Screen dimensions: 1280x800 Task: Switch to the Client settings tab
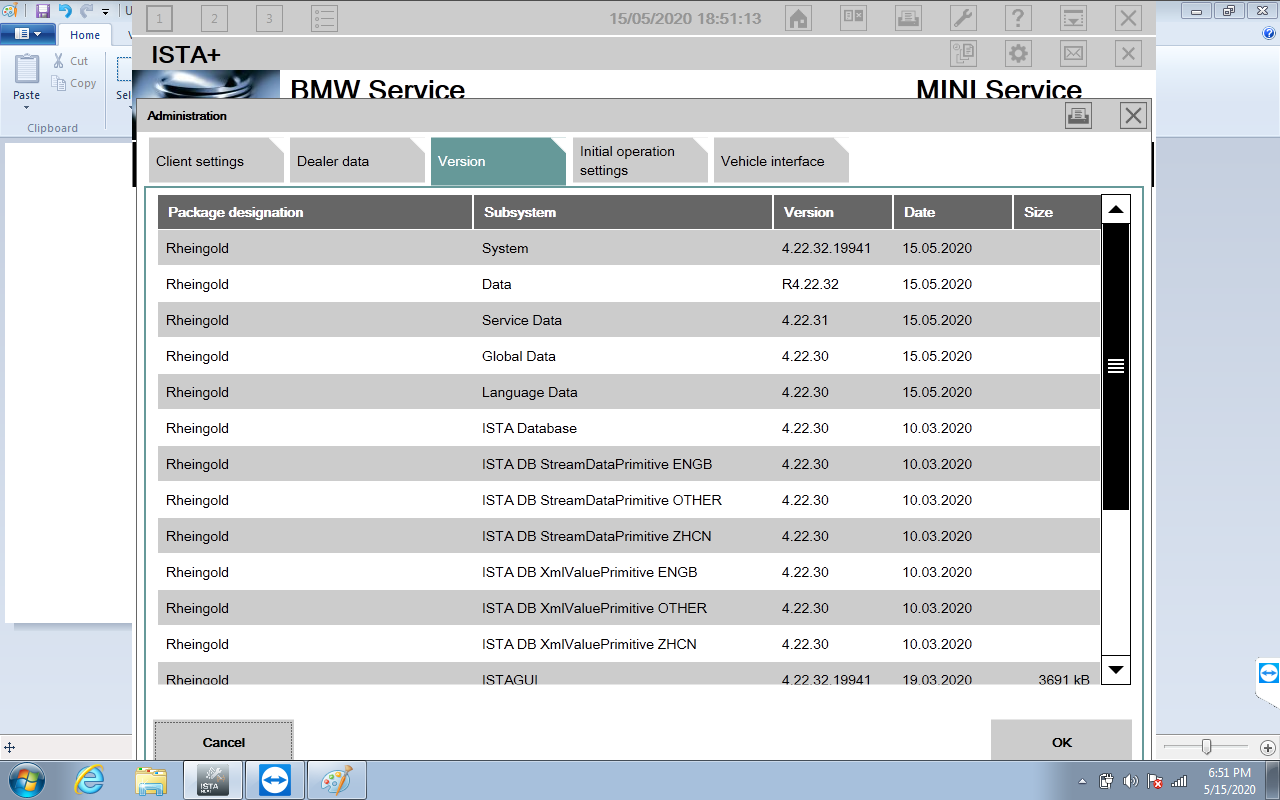coord(215,160)
